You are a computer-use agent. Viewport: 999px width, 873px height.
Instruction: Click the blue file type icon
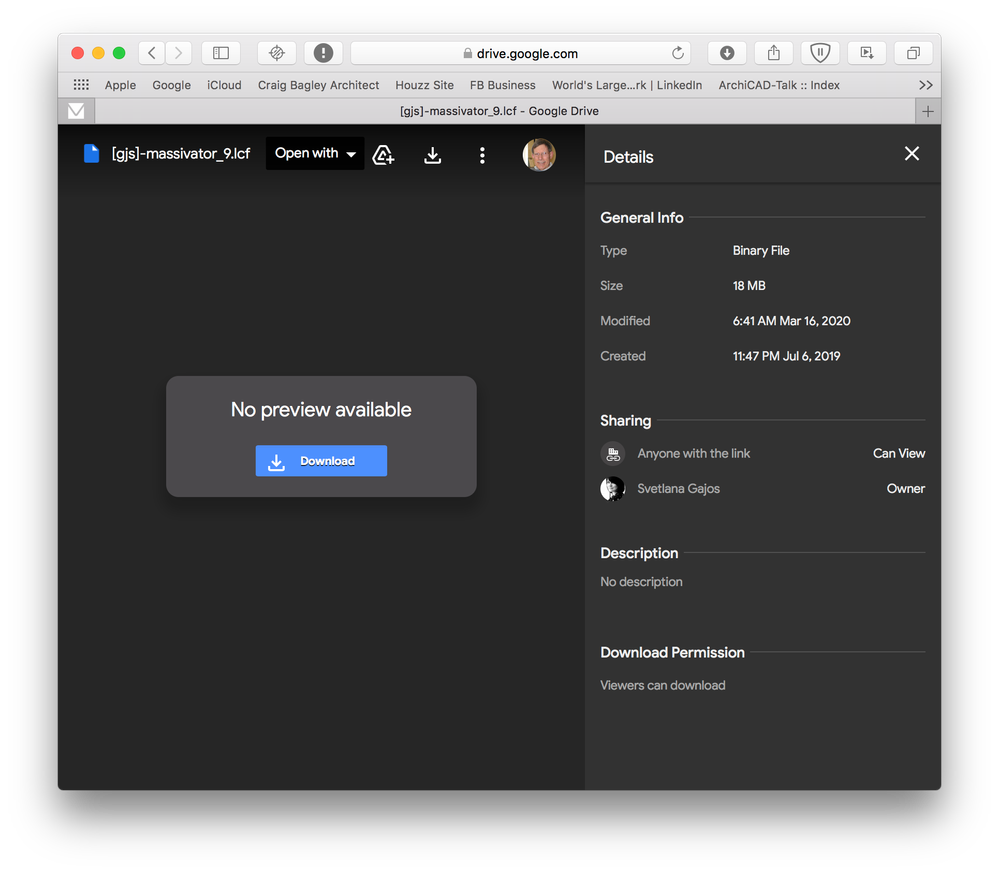pyautogui.click(x=92, y=154)
